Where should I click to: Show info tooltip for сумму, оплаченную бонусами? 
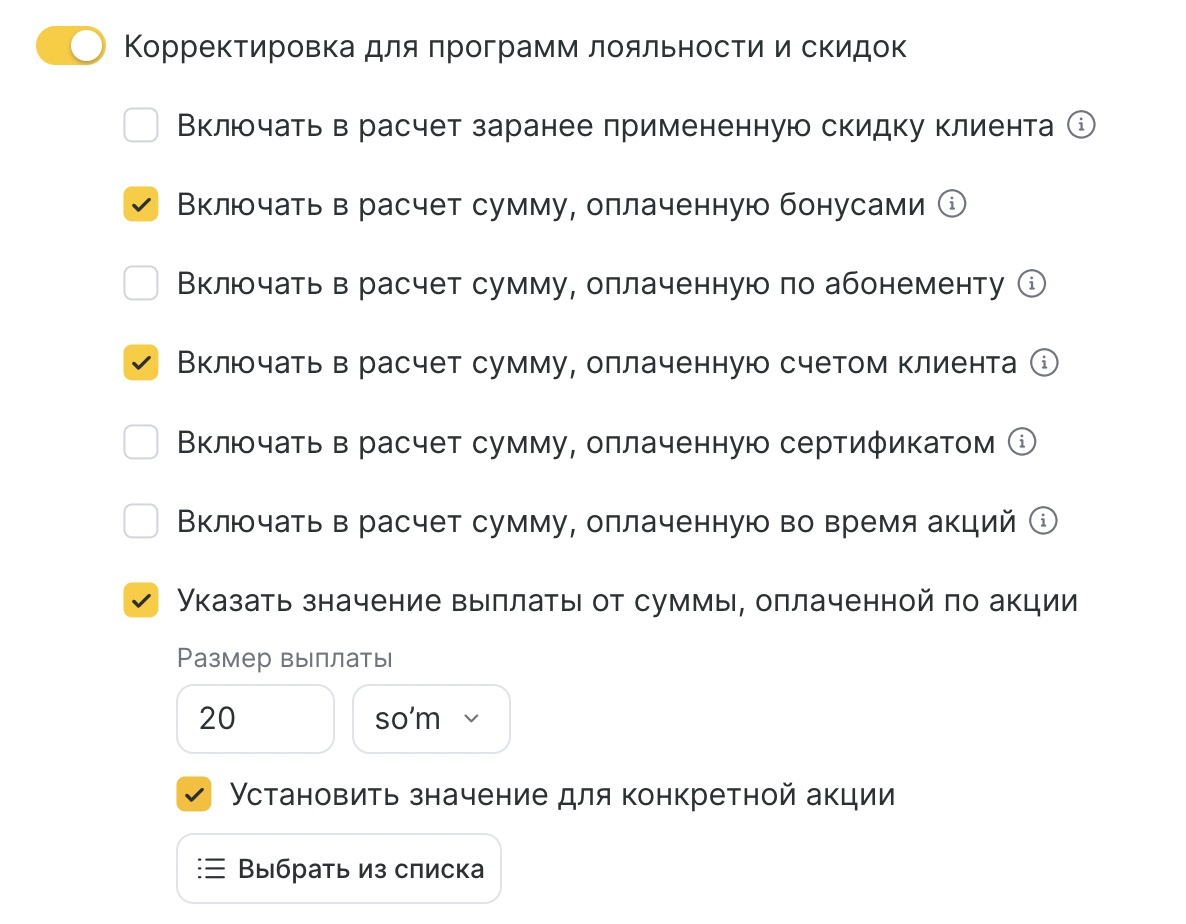coord(952,205)
